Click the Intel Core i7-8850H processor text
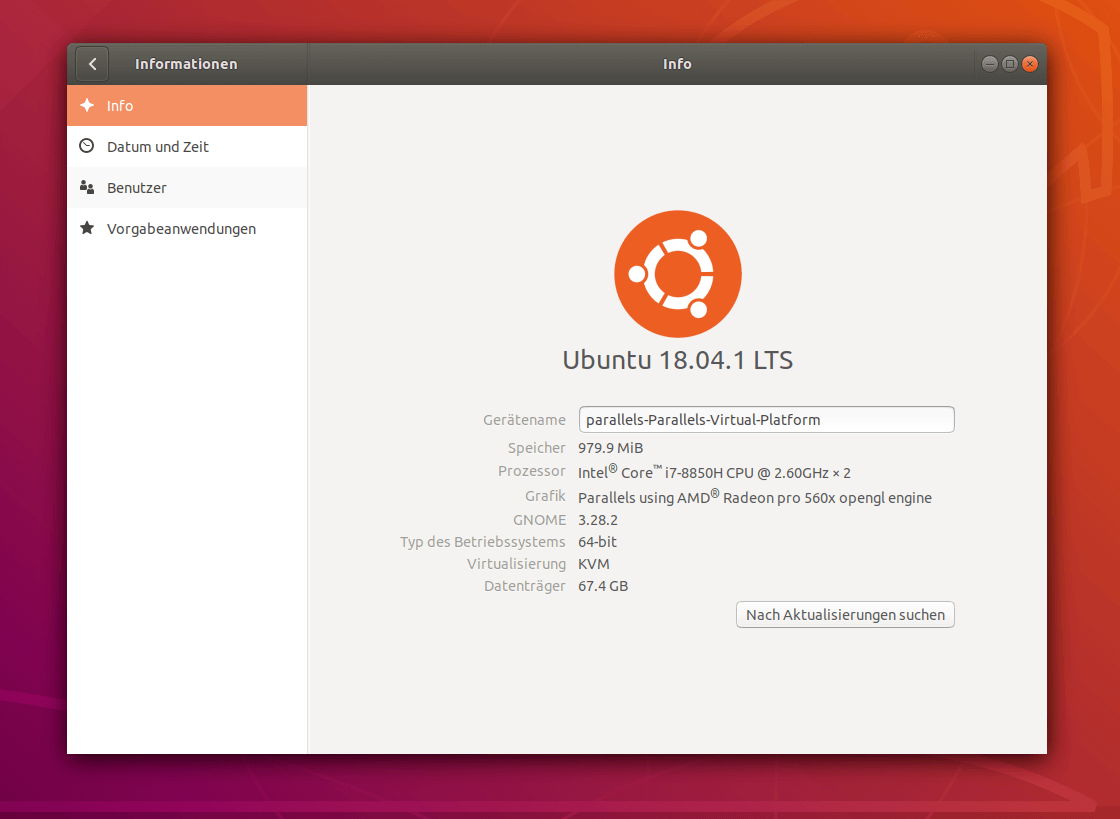This screenshot has width=1120, height=819. (x=714, y=472)
